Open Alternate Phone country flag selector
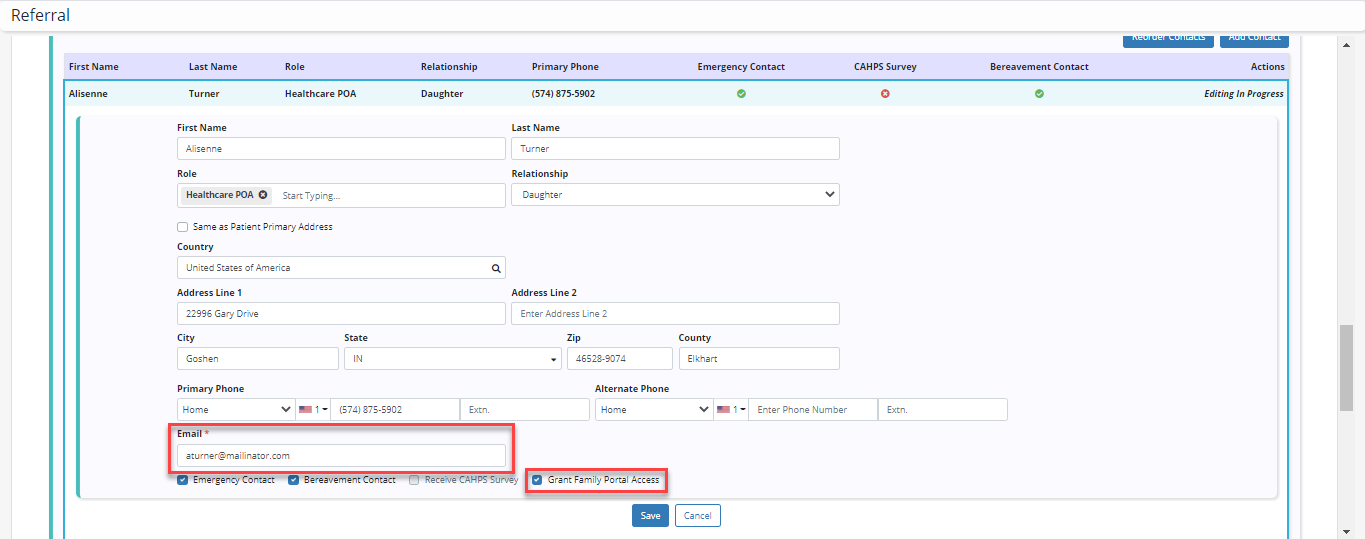Viewport: 1365px width, 539px height. click(730, 410)
